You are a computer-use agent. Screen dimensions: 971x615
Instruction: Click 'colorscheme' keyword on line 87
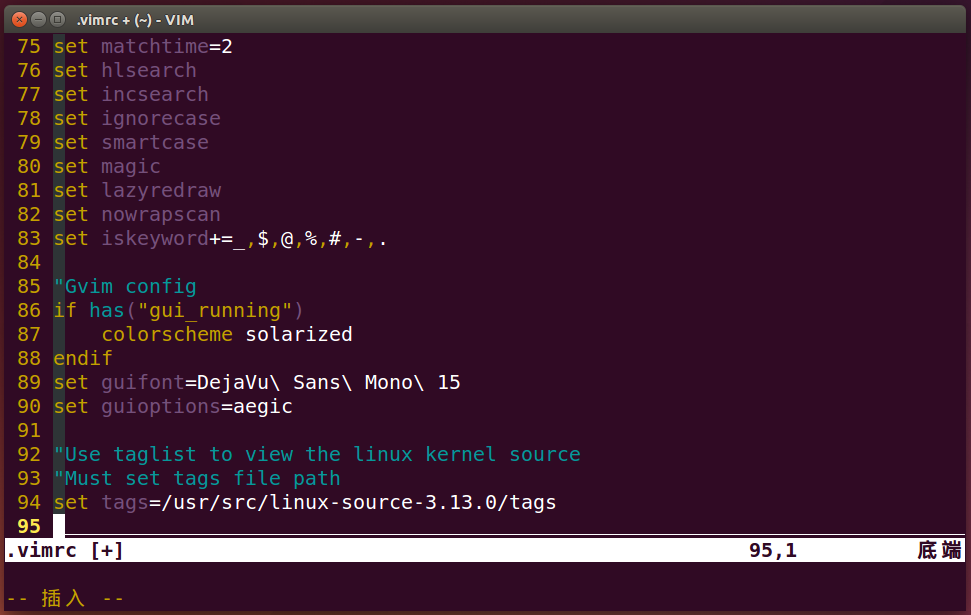[x=167, y=334]
